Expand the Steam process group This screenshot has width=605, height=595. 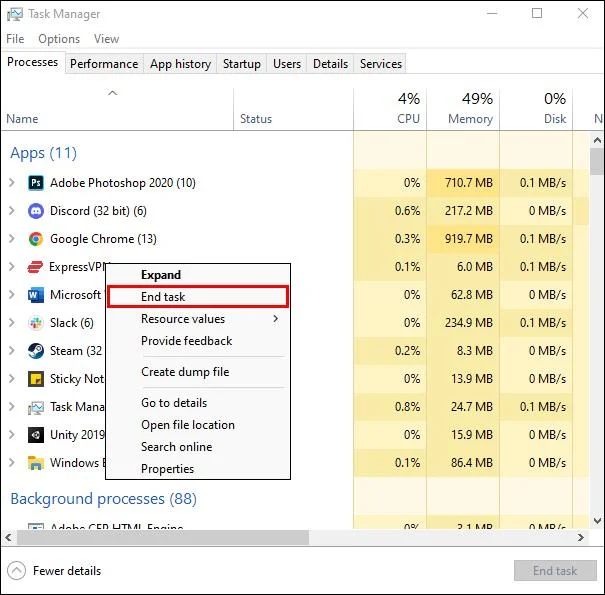click(x=12, y=351)
